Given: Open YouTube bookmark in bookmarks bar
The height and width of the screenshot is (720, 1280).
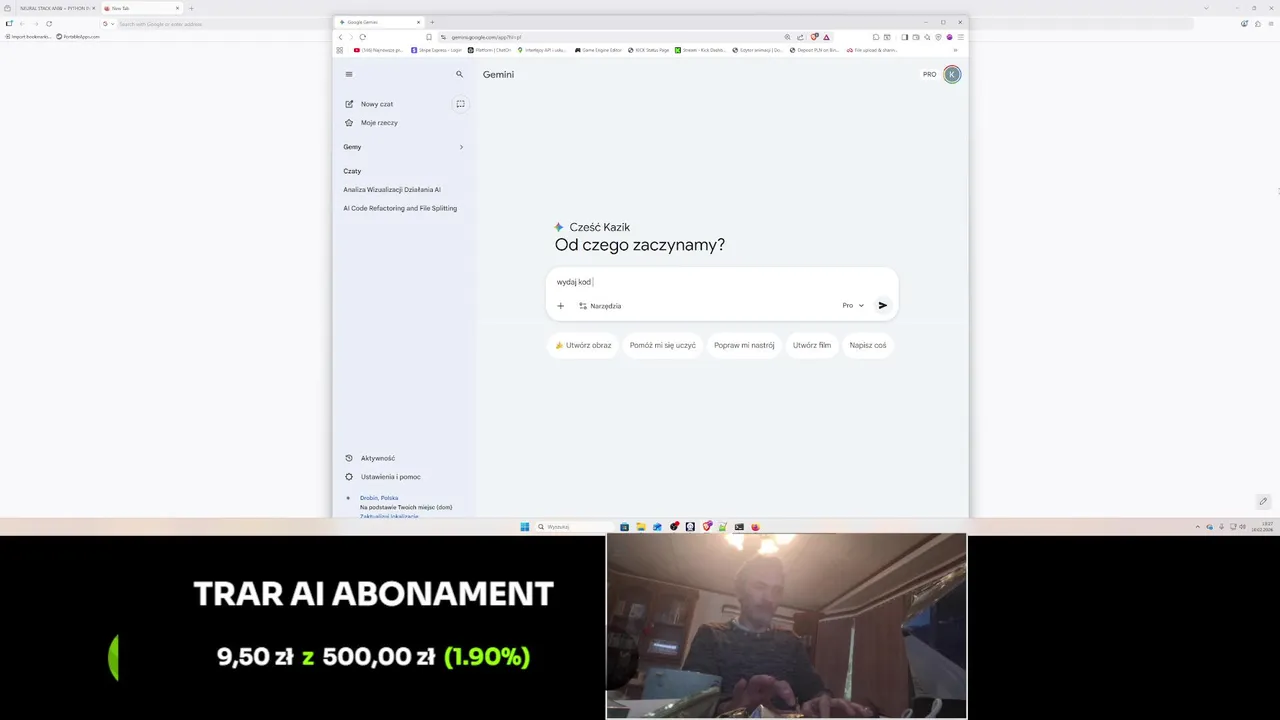Looking at the screenshot, I should (x=378, y=50).
